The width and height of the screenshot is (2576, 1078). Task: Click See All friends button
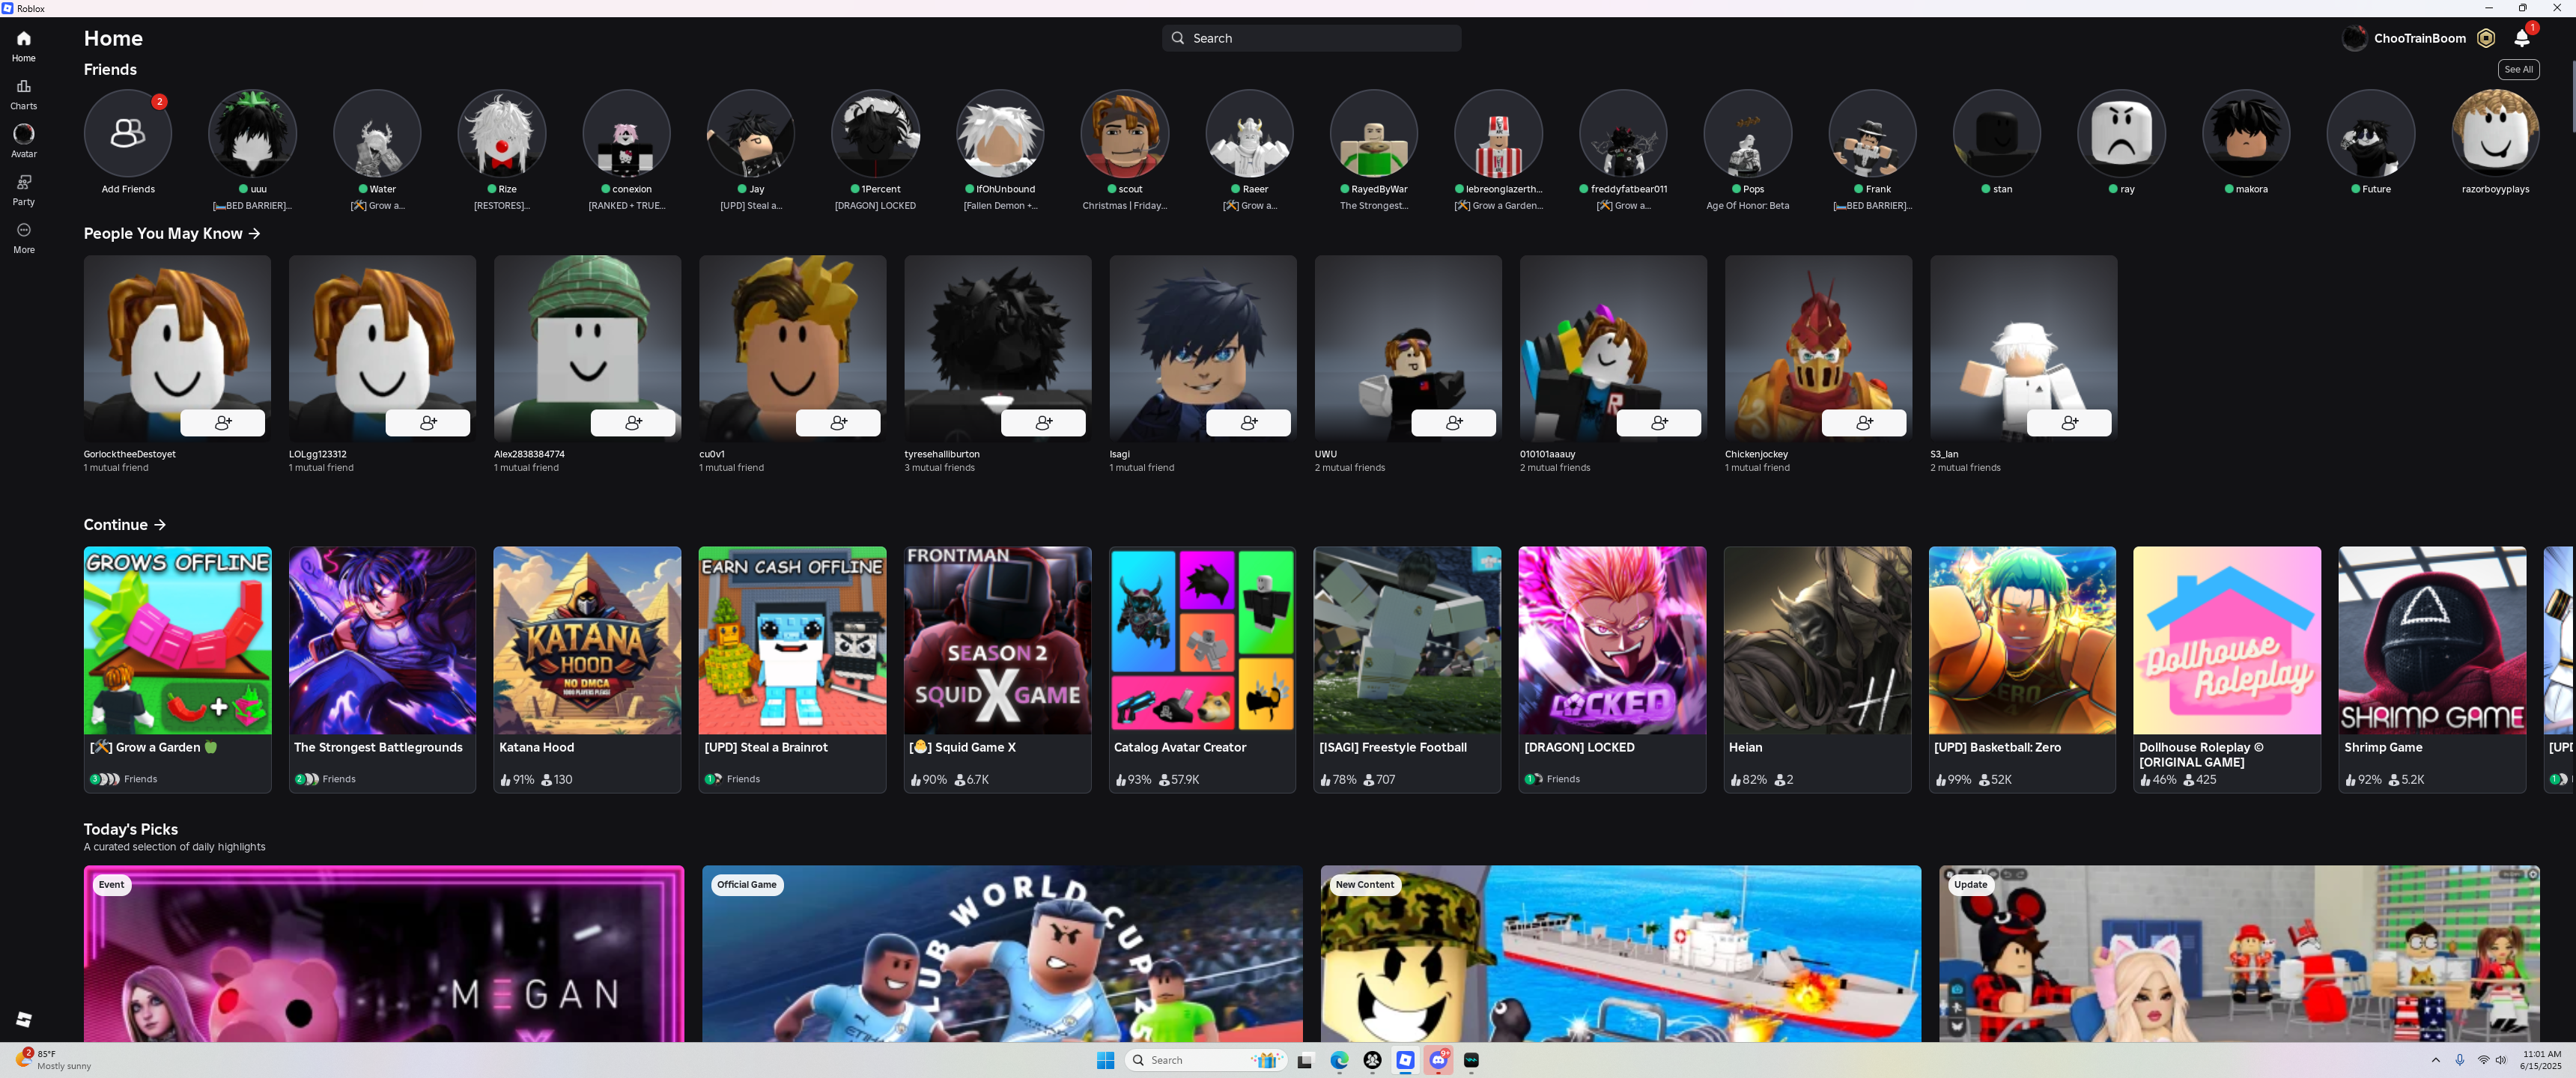[x=2518, y=70]
